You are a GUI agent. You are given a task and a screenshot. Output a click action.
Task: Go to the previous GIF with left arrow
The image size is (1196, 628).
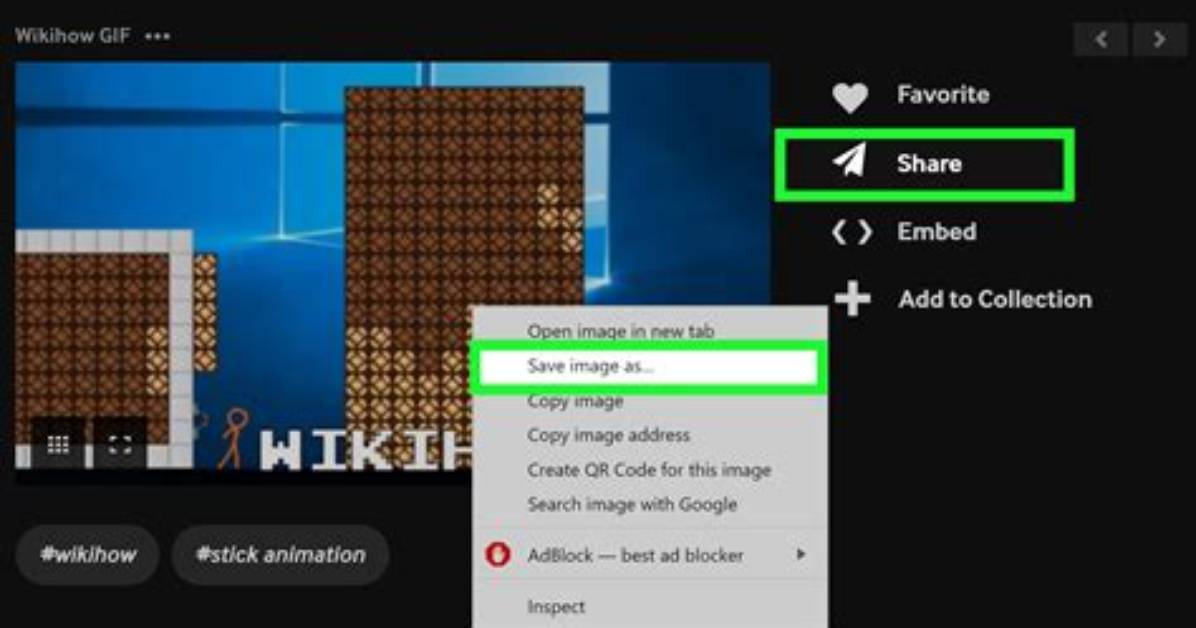1101,39
